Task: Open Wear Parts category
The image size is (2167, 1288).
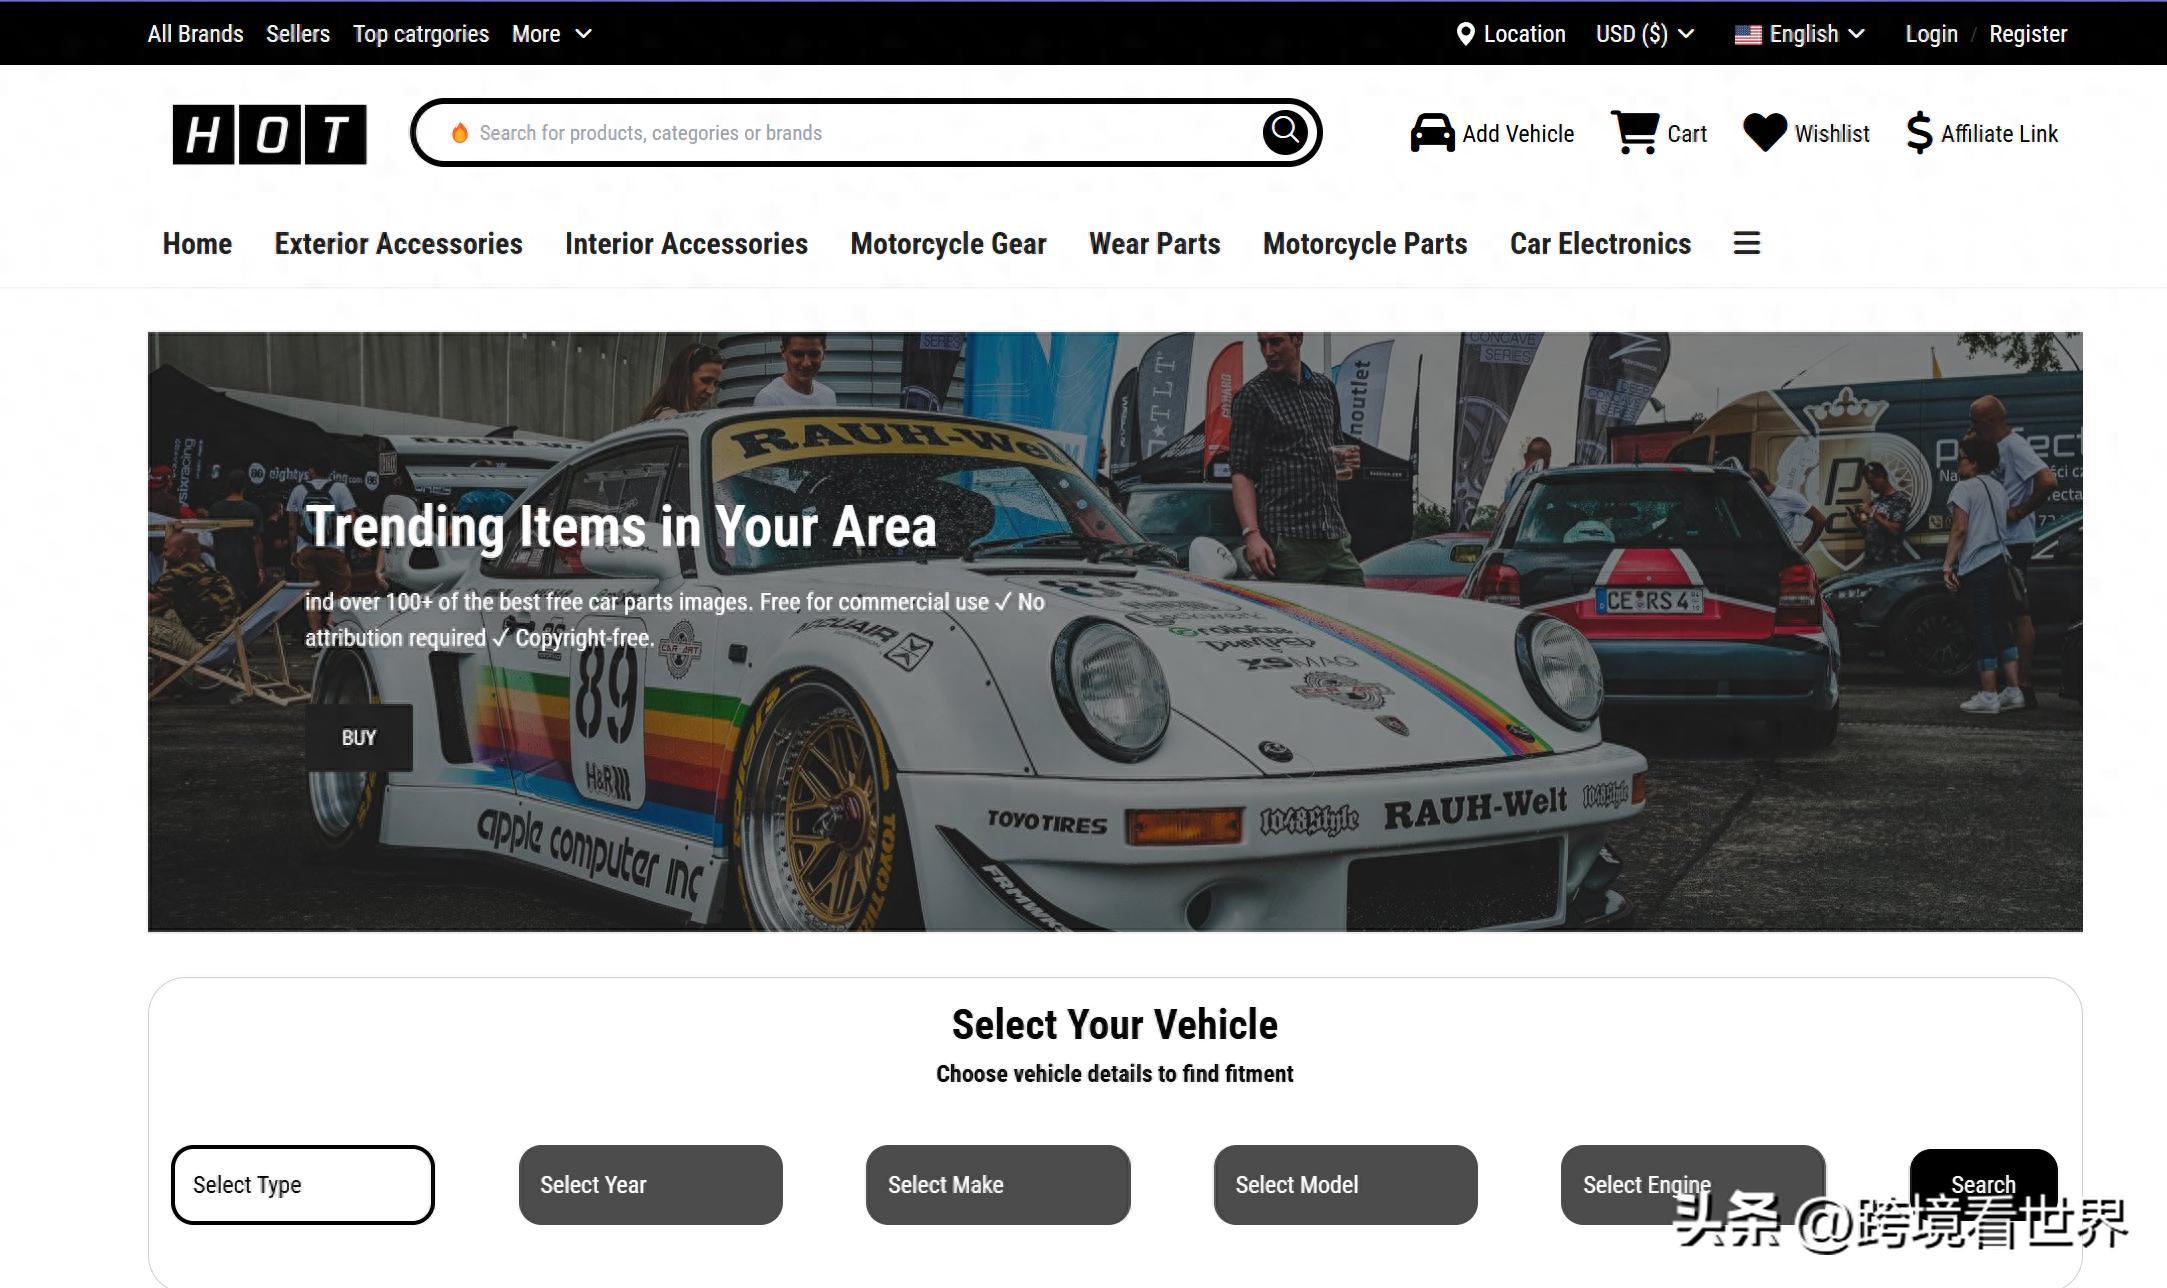Action: tap(1154, 244)
